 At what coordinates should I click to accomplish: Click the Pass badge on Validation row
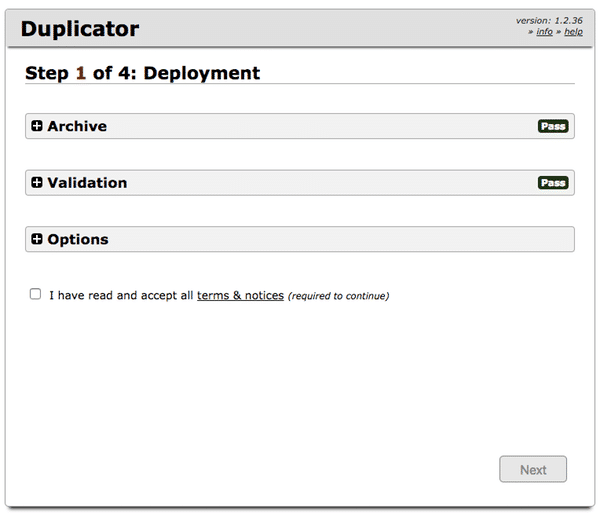[552, 183]
